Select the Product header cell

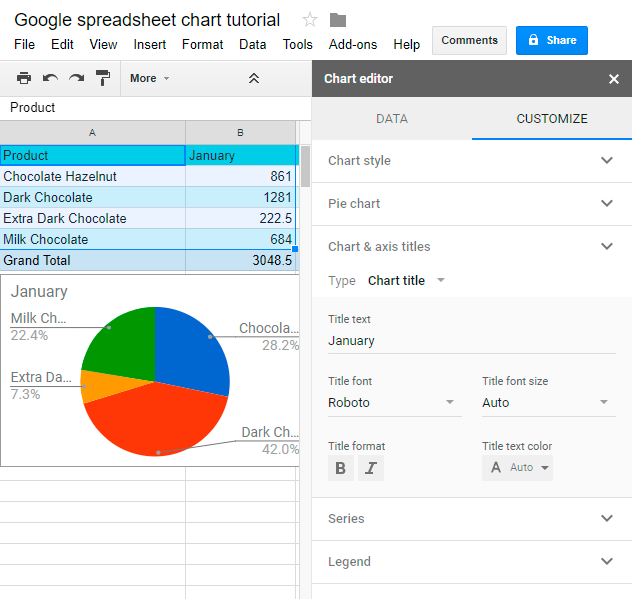click(x=92, y=155)
